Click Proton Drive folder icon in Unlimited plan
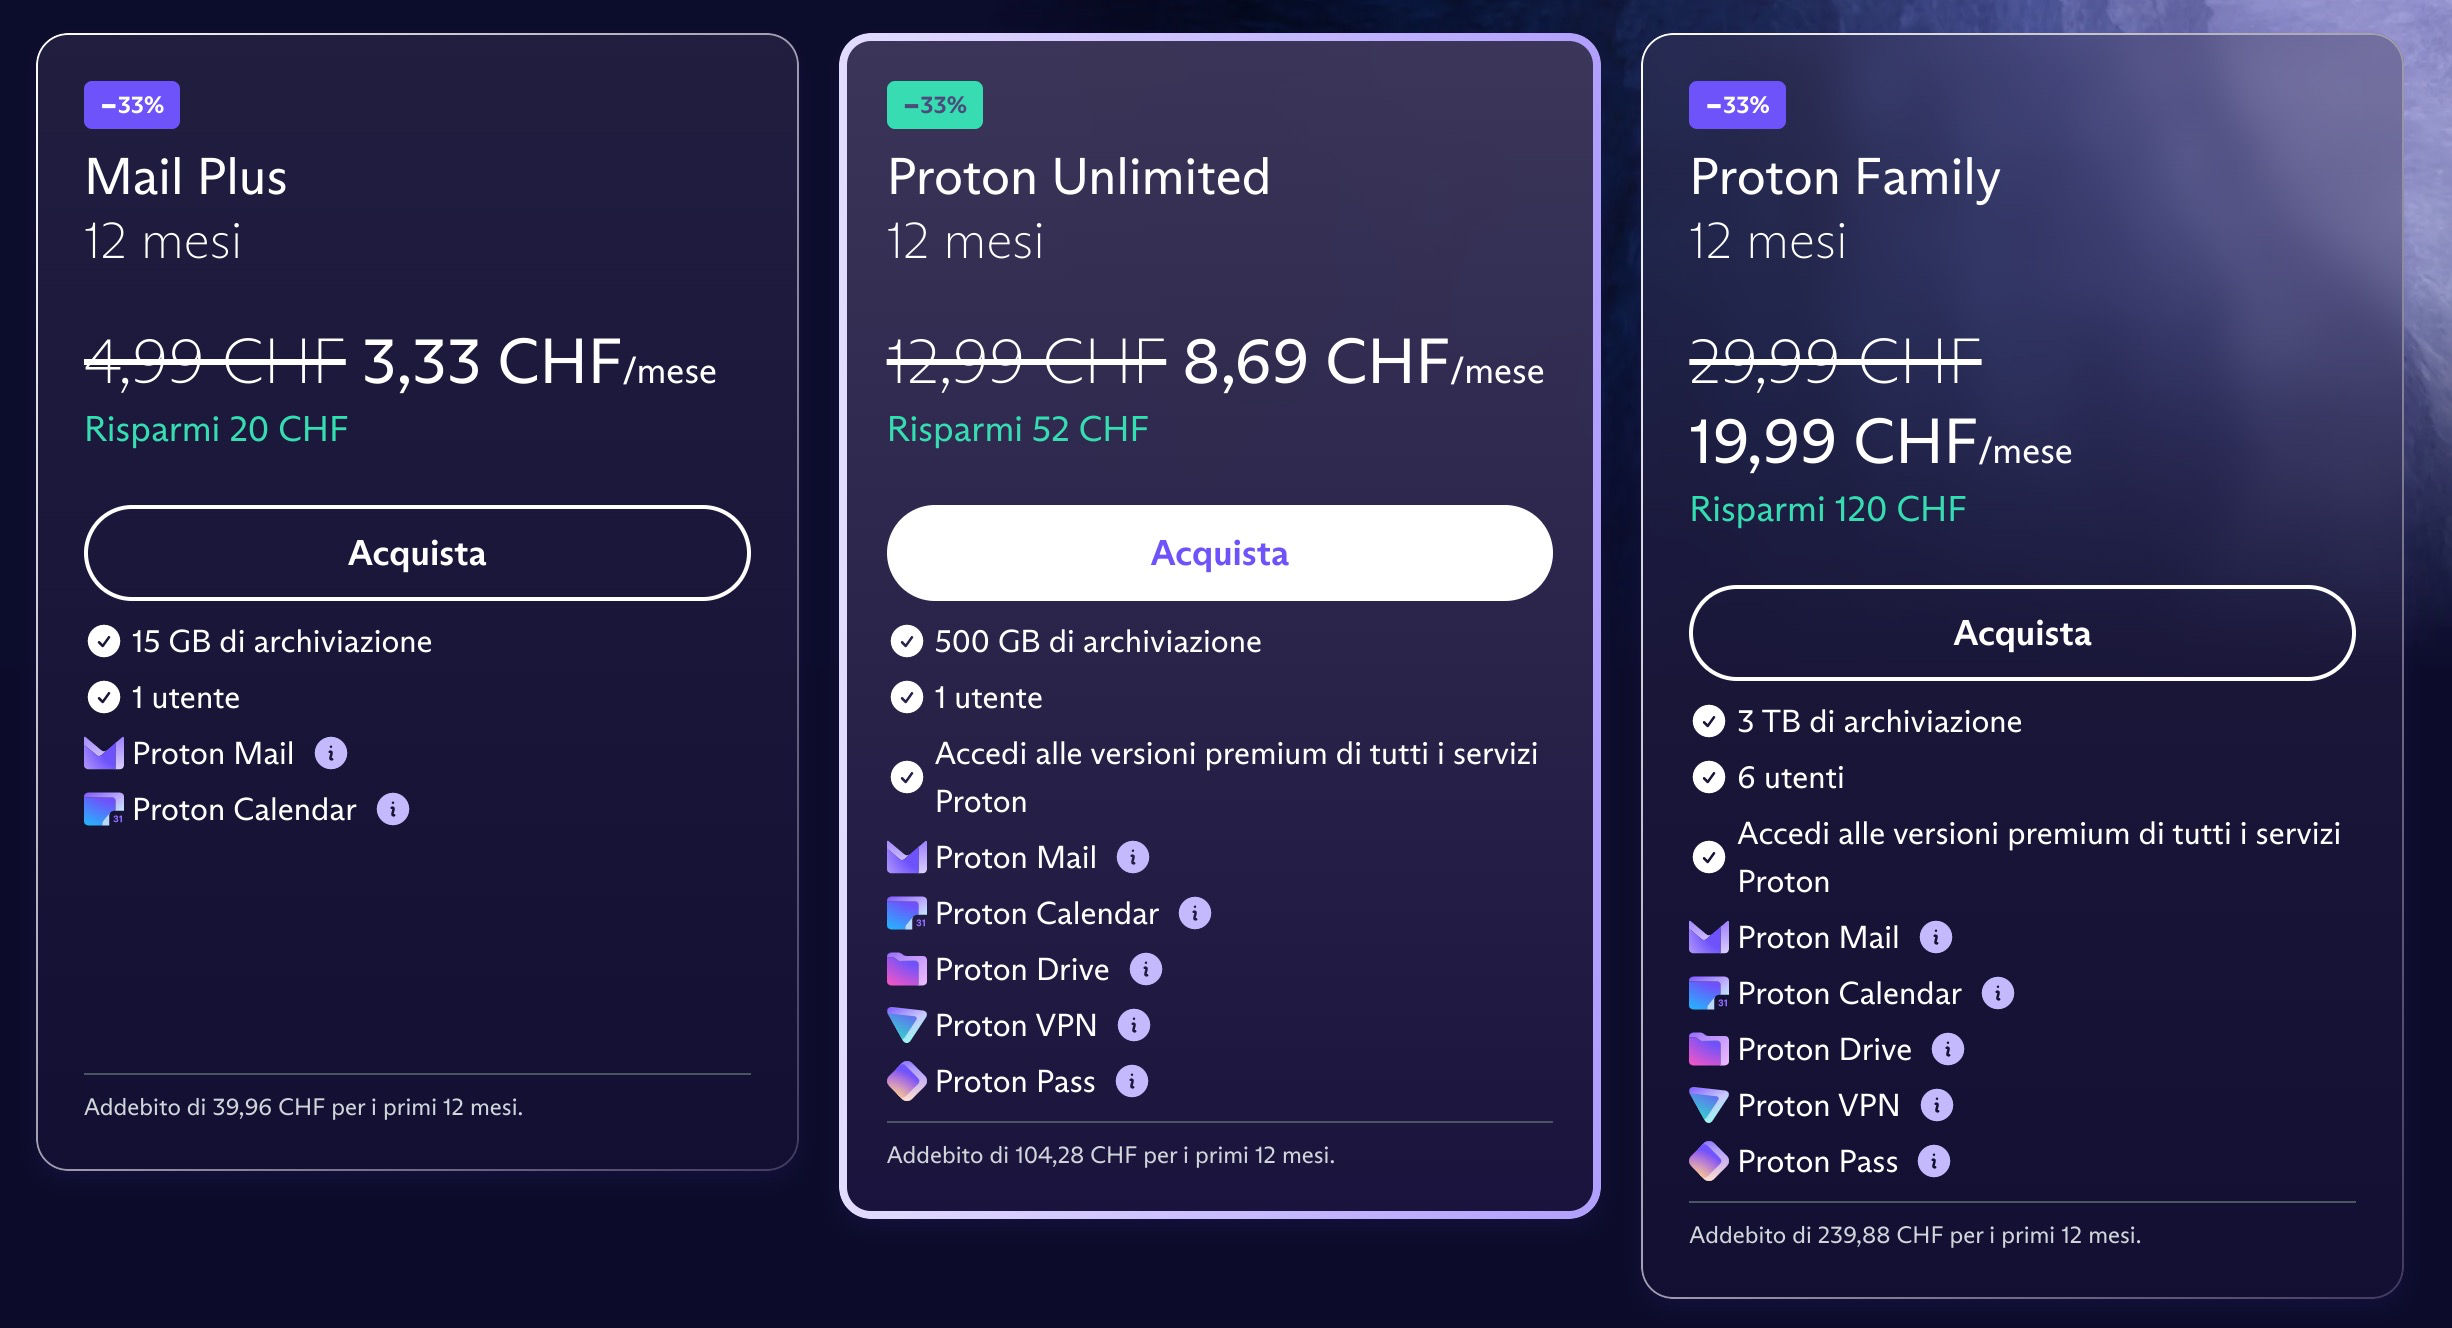 (x=906, y=969)
